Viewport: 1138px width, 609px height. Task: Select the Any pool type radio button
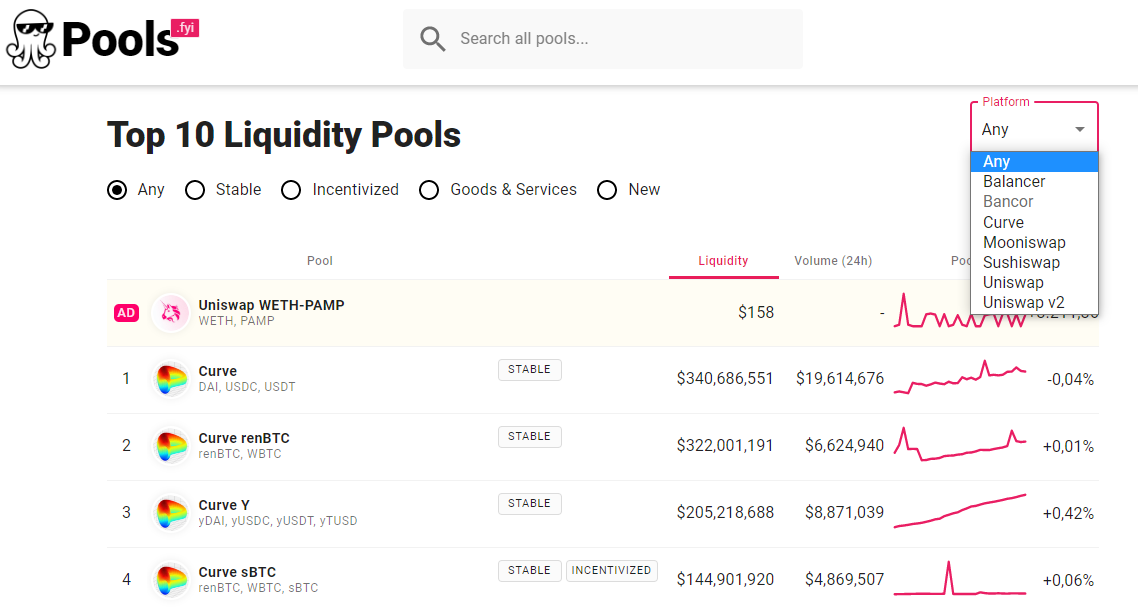(117, 190)
